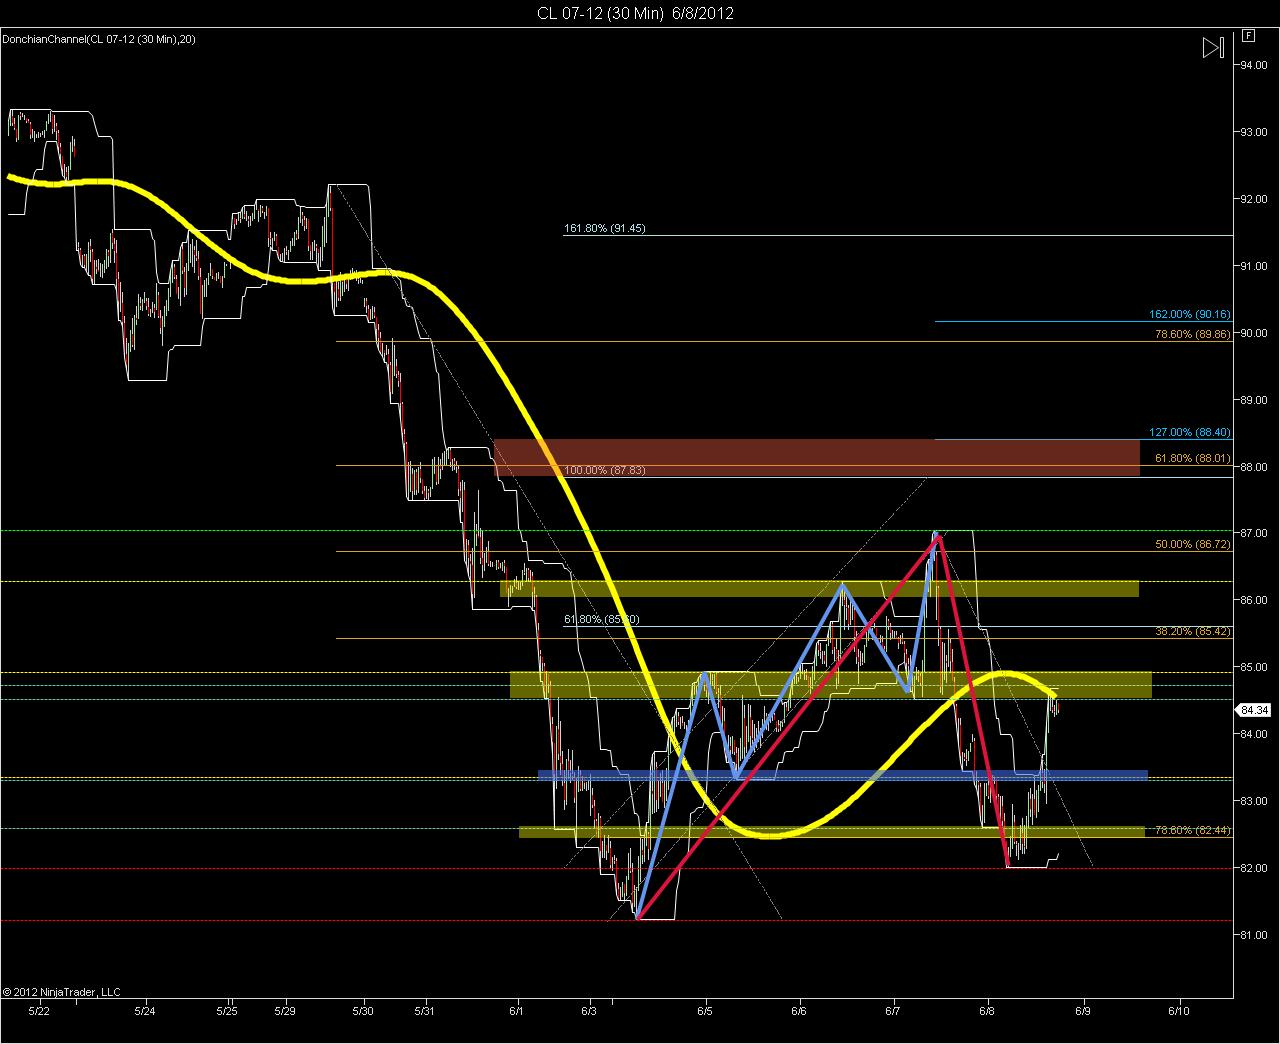Click the 5/30 date on the time axis

(x=364, y=1012)
